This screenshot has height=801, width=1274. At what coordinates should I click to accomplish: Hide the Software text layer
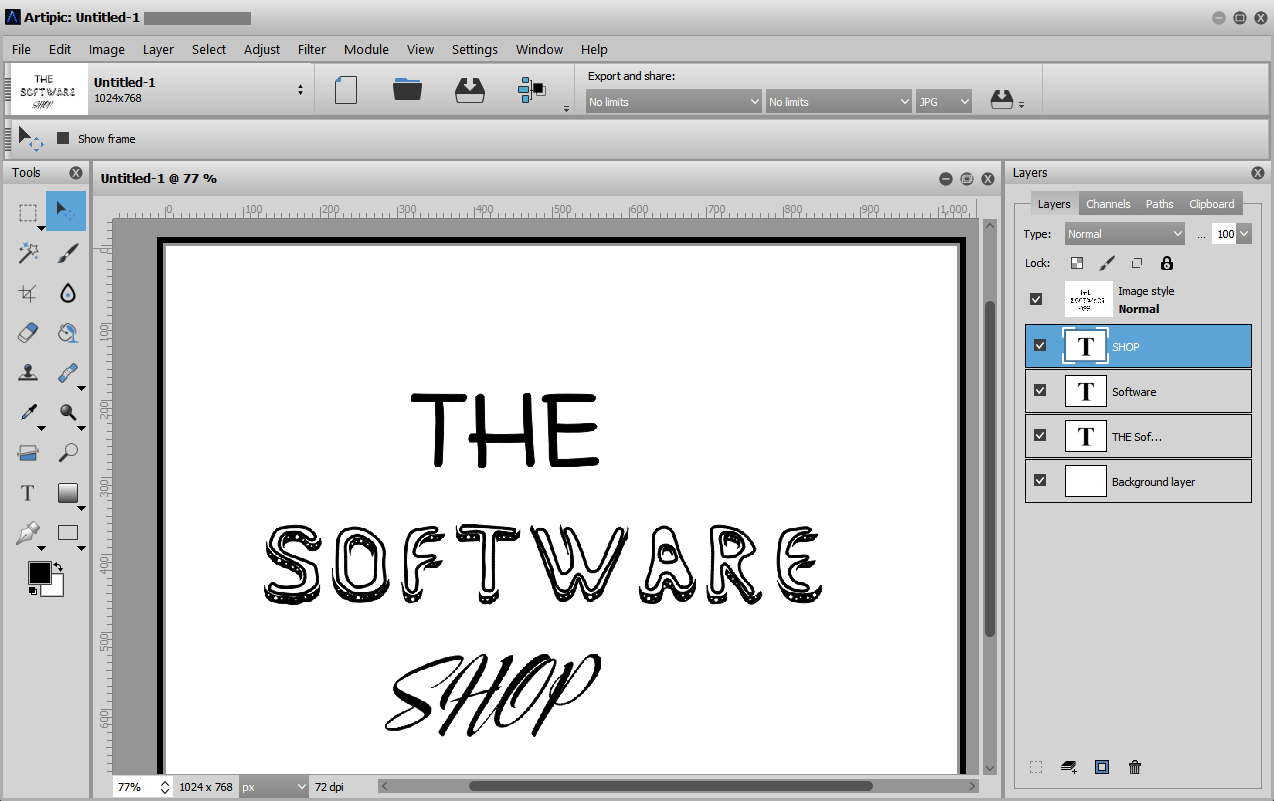(x=1040, y=391)
